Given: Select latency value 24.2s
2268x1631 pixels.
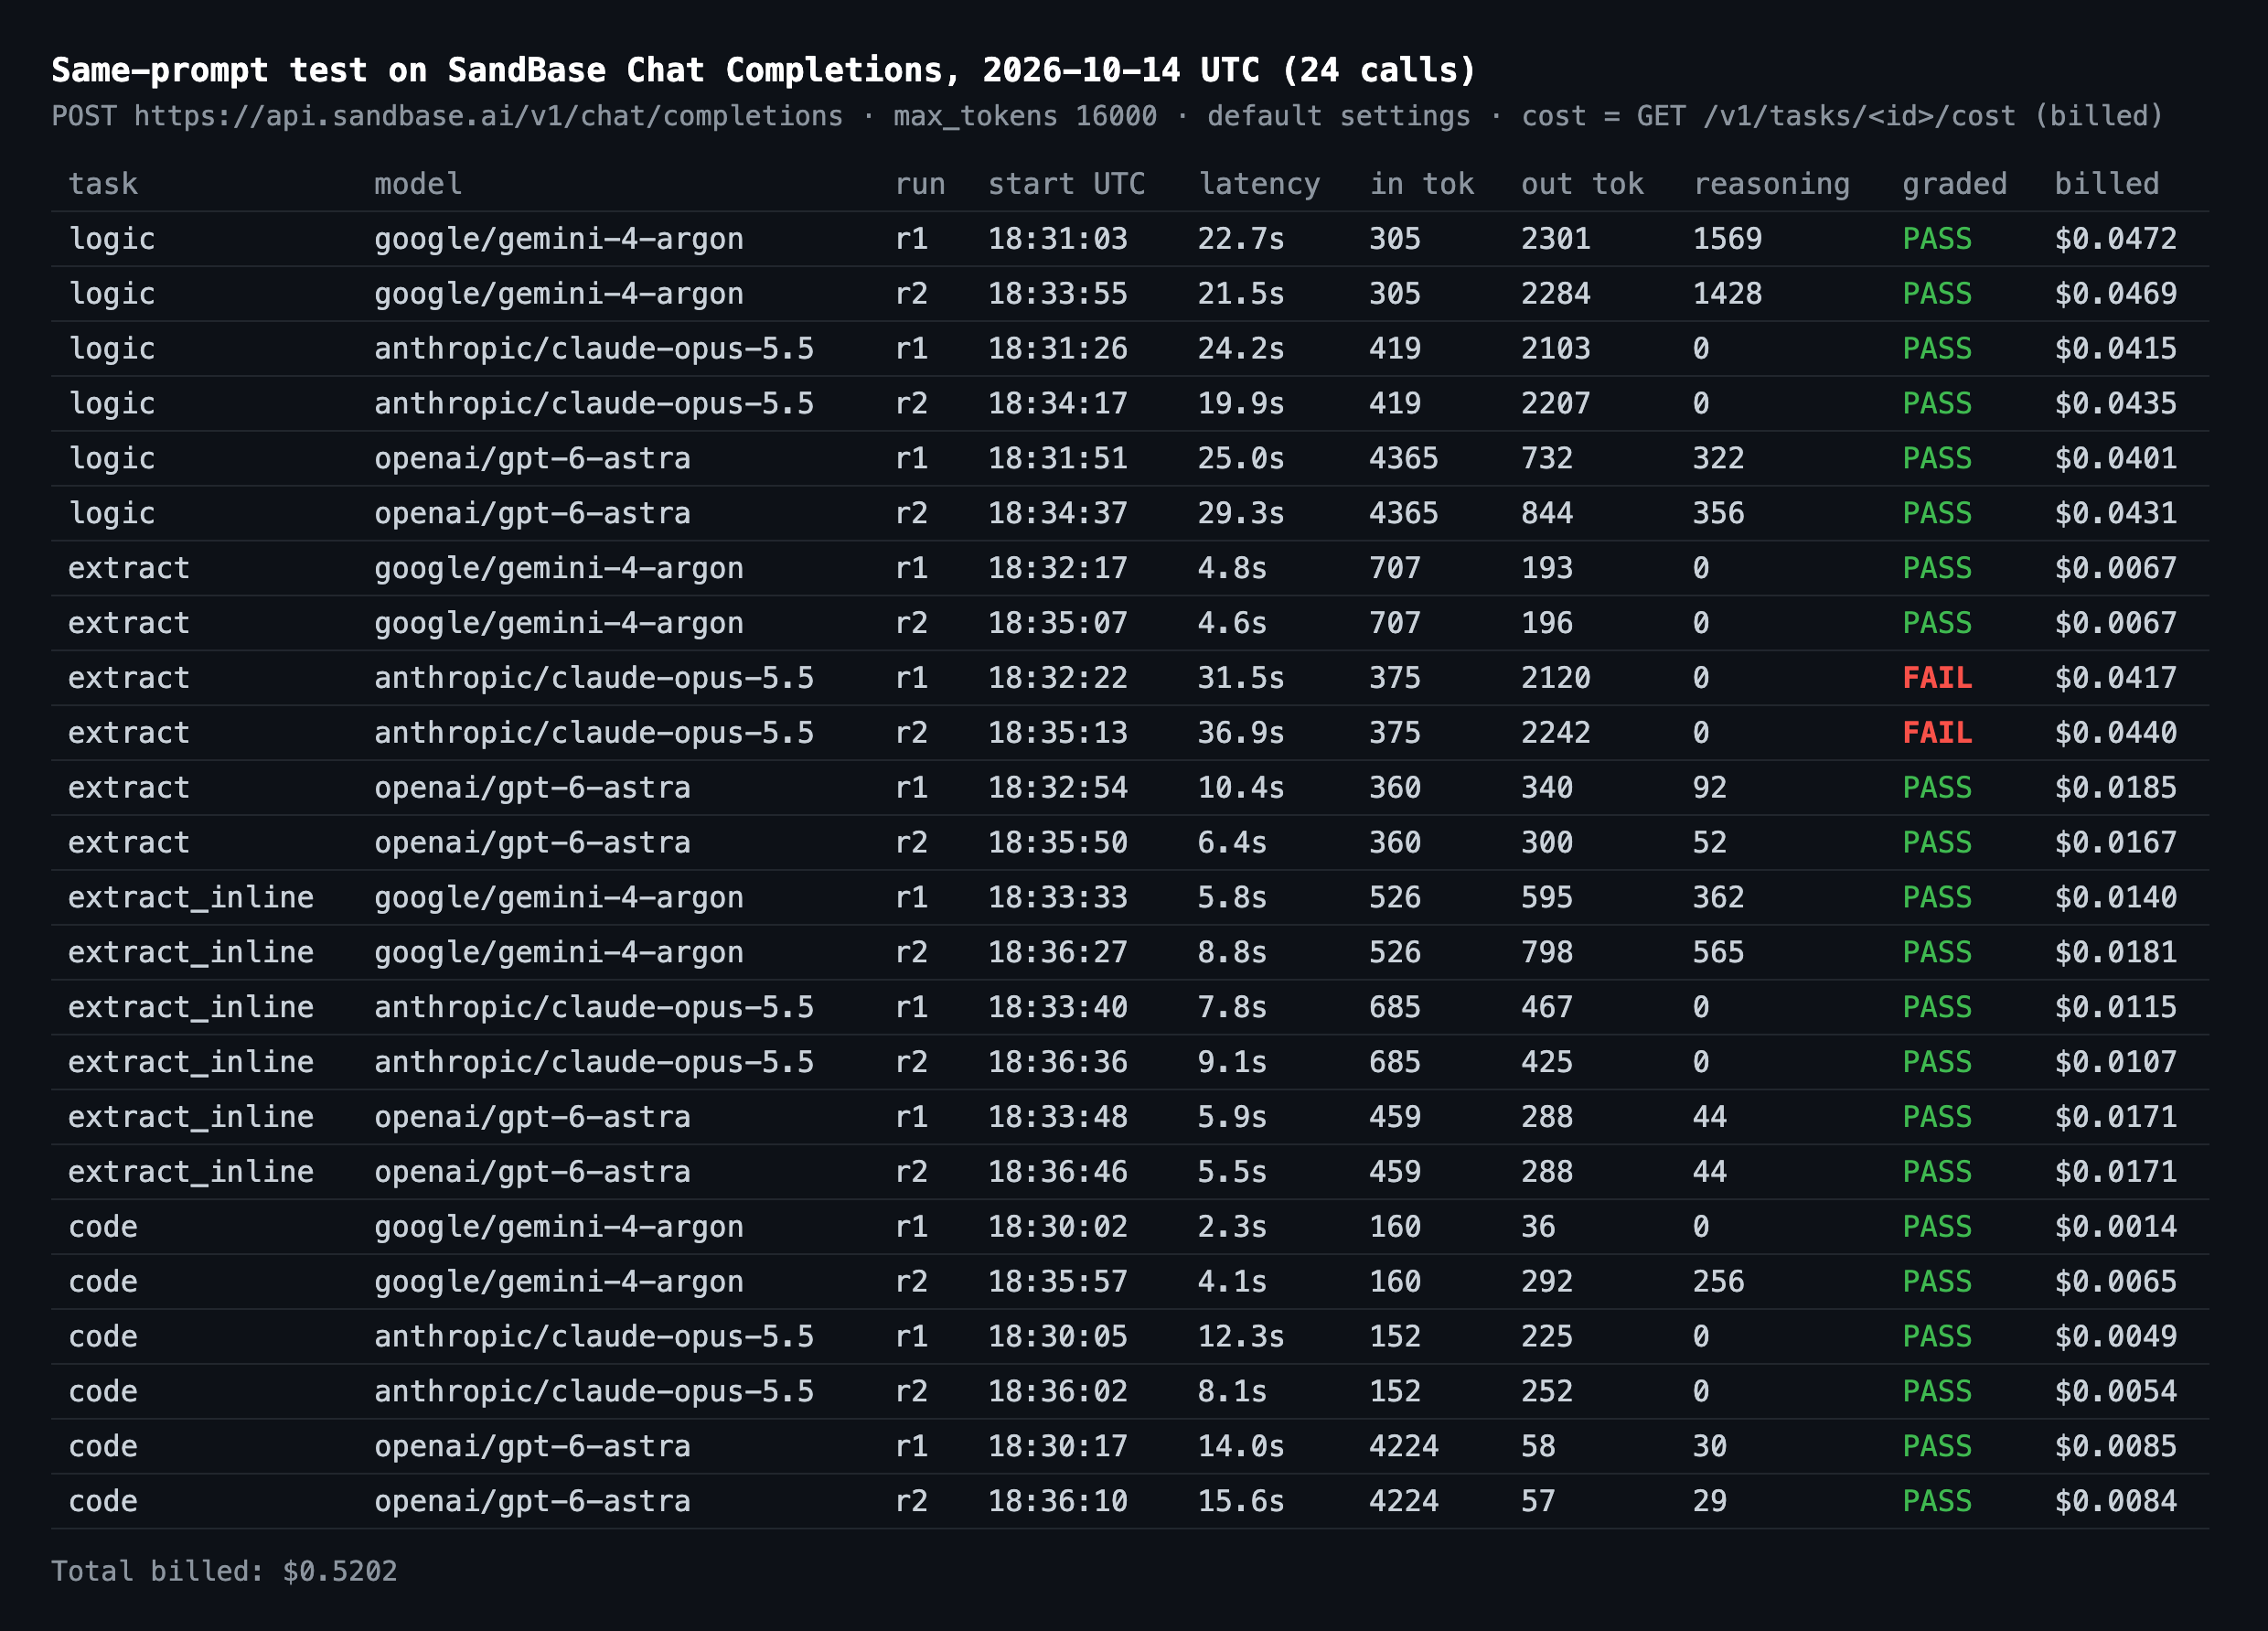Looking at the screenshot, I should point(1241,349).
